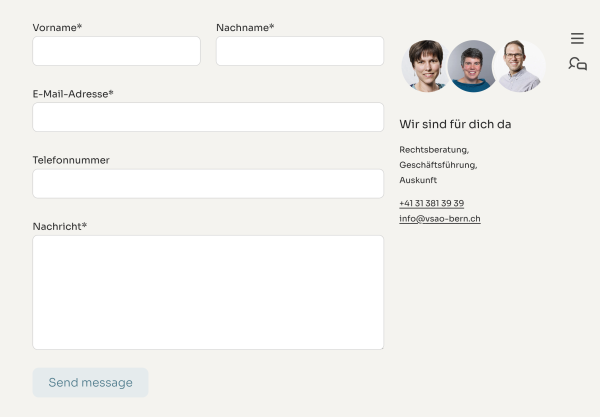Click the Vorname* field label
Image resolution: width=600 pixels, height=417 pixels.
point(57,28)
